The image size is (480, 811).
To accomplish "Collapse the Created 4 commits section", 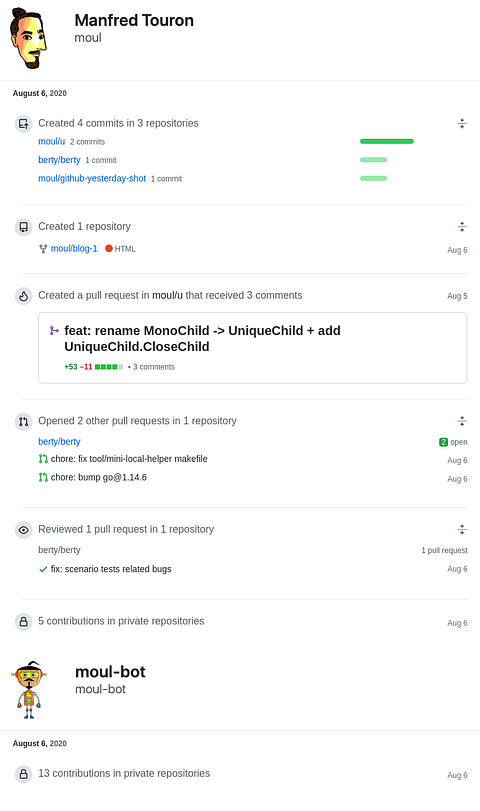I will [x=462, y=123].
